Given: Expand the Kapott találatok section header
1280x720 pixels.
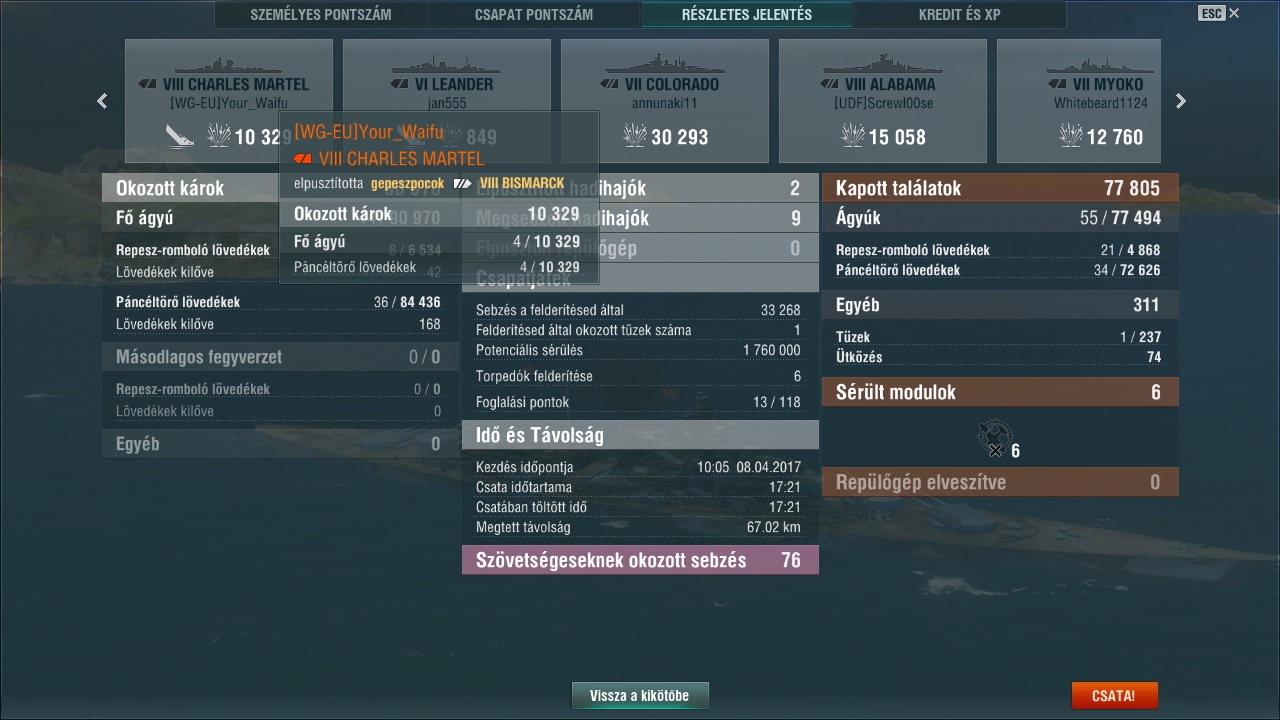Looking at the screenshot, I should pos(1000,188).
